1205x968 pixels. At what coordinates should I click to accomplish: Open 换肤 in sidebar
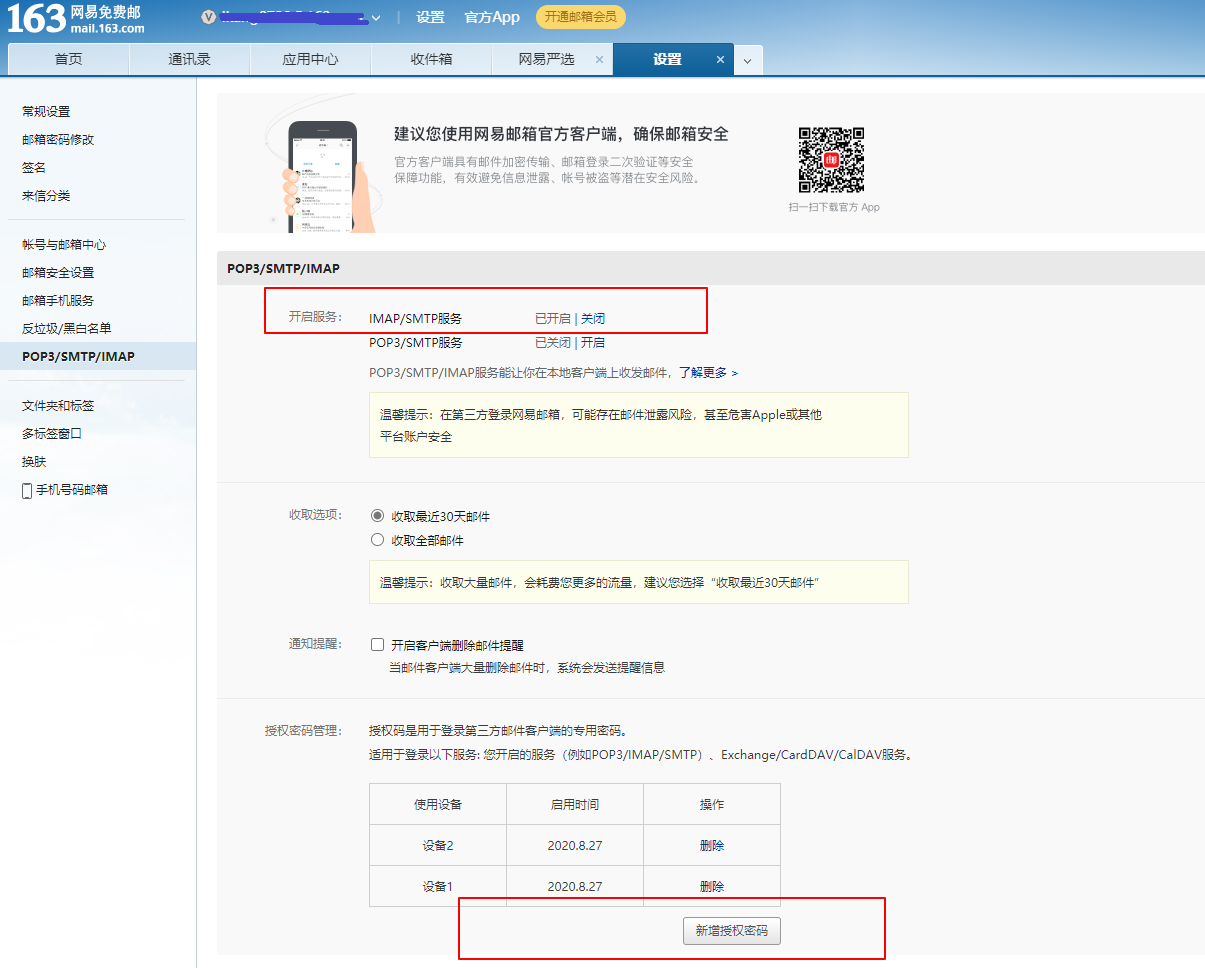(34, 462)
